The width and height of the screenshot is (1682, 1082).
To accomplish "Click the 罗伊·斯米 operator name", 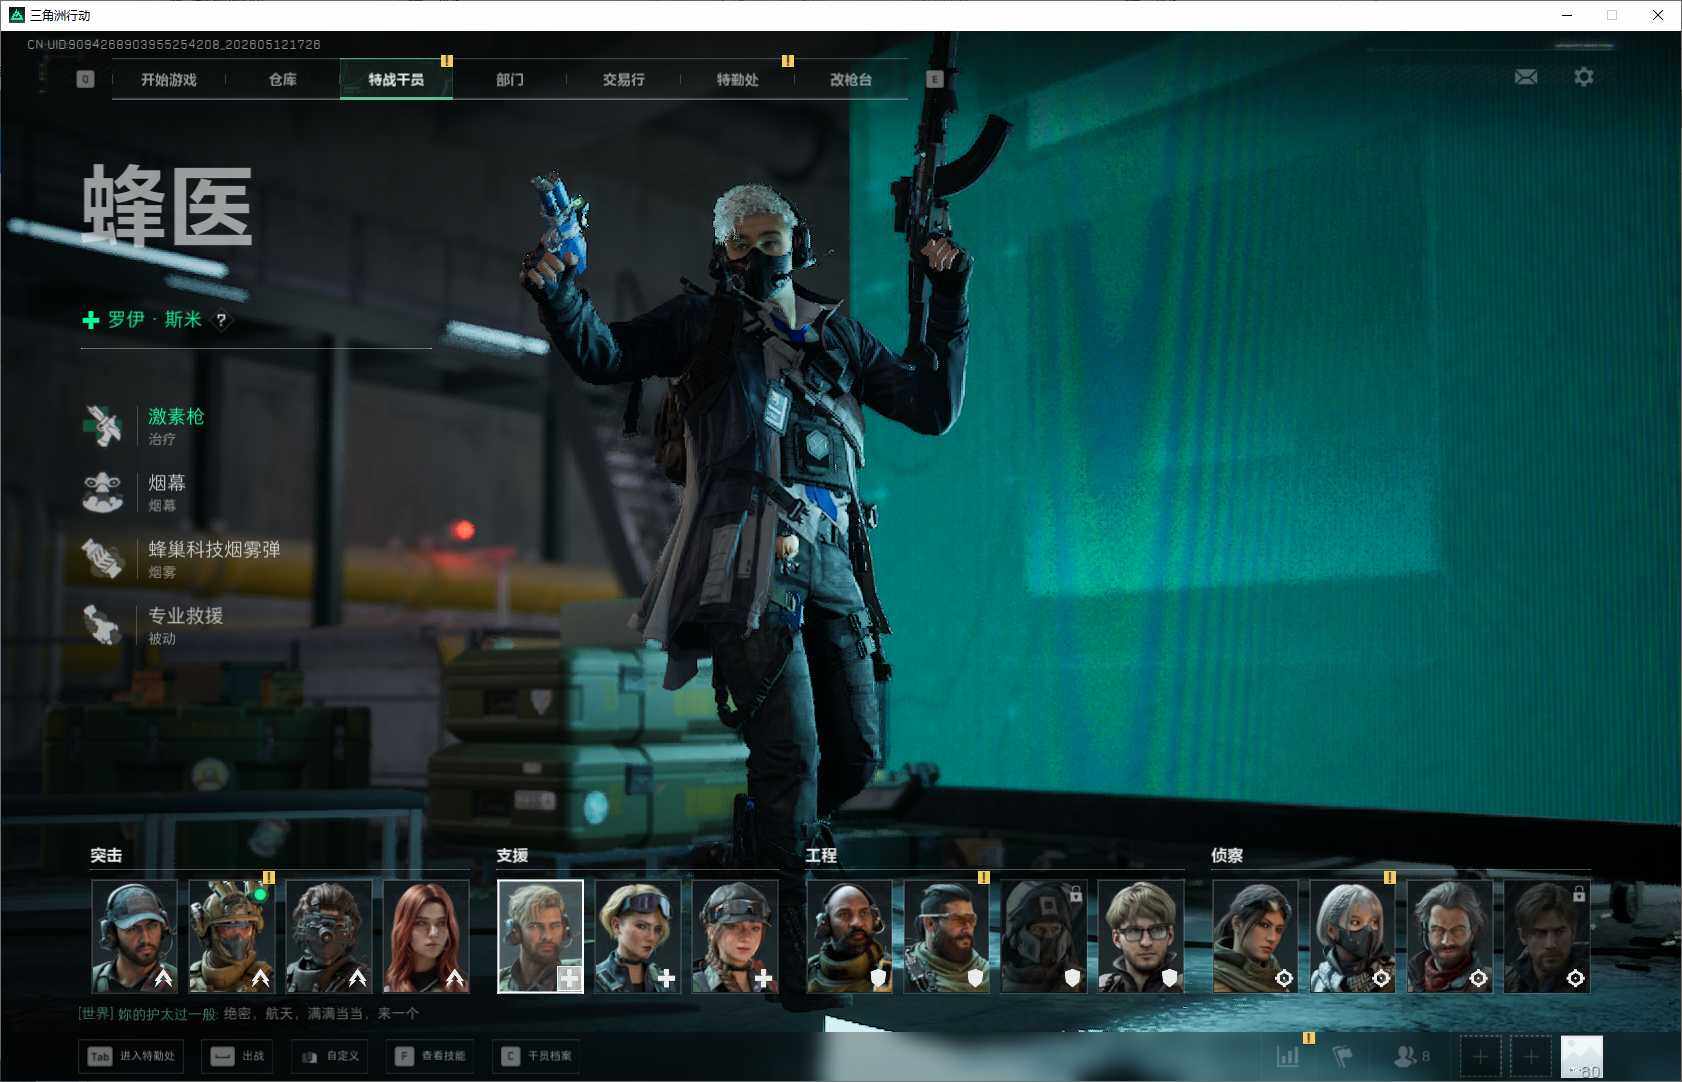I will tap(155, 320).
